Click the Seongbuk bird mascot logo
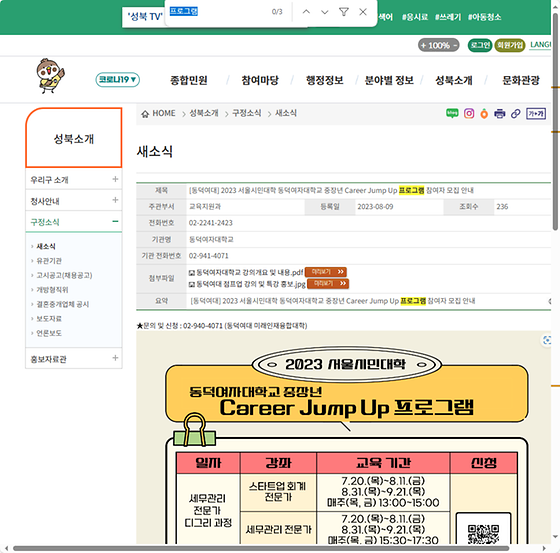The height and width of the screenshot is (553, 560). [50, 76]
